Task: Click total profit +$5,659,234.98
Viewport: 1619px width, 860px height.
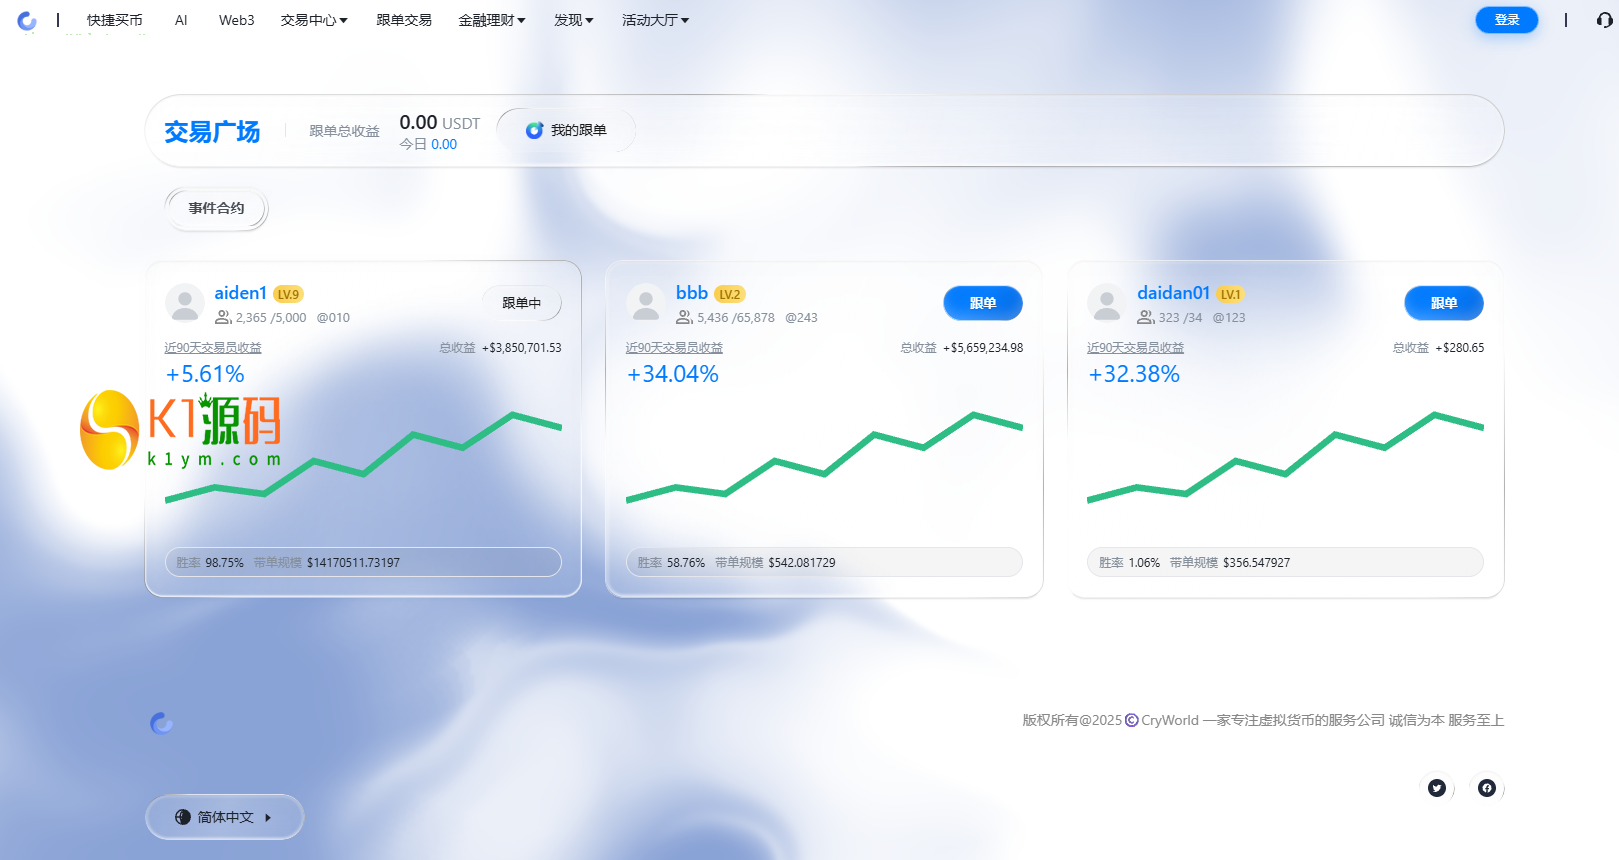Action: point(983,348)
